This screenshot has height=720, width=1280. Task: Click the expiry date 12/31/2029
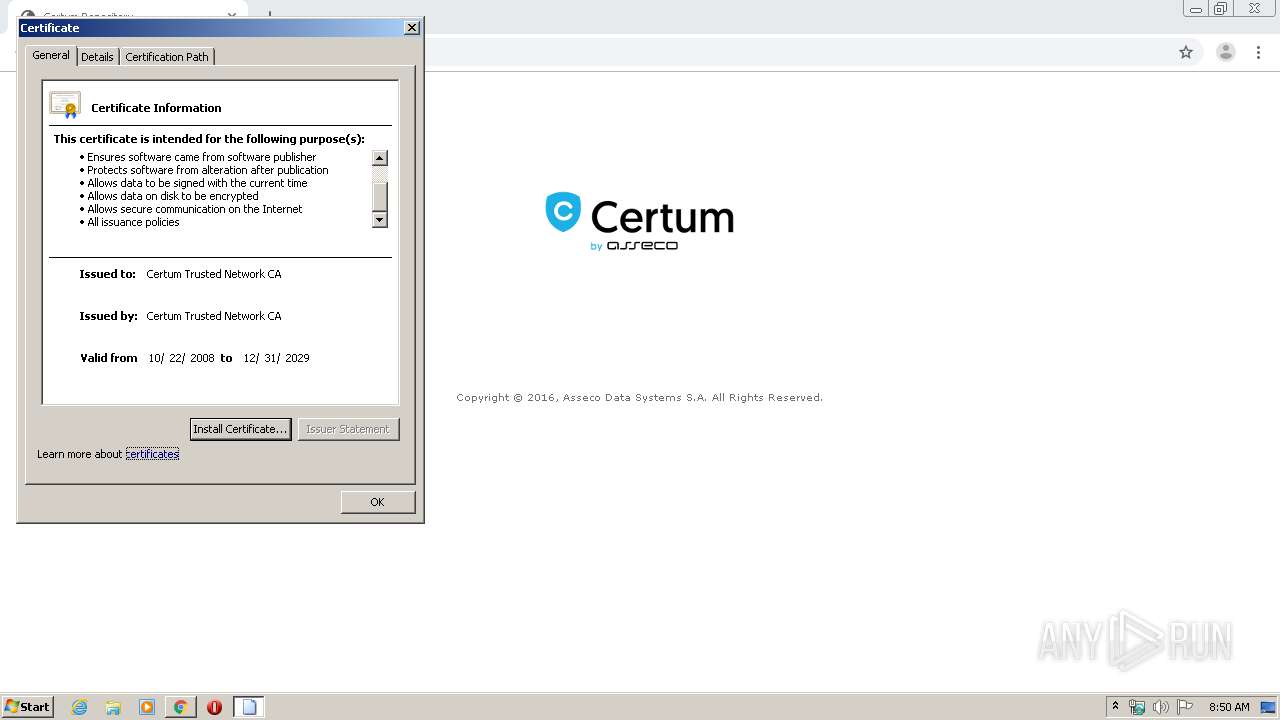[x=276, y=358]
